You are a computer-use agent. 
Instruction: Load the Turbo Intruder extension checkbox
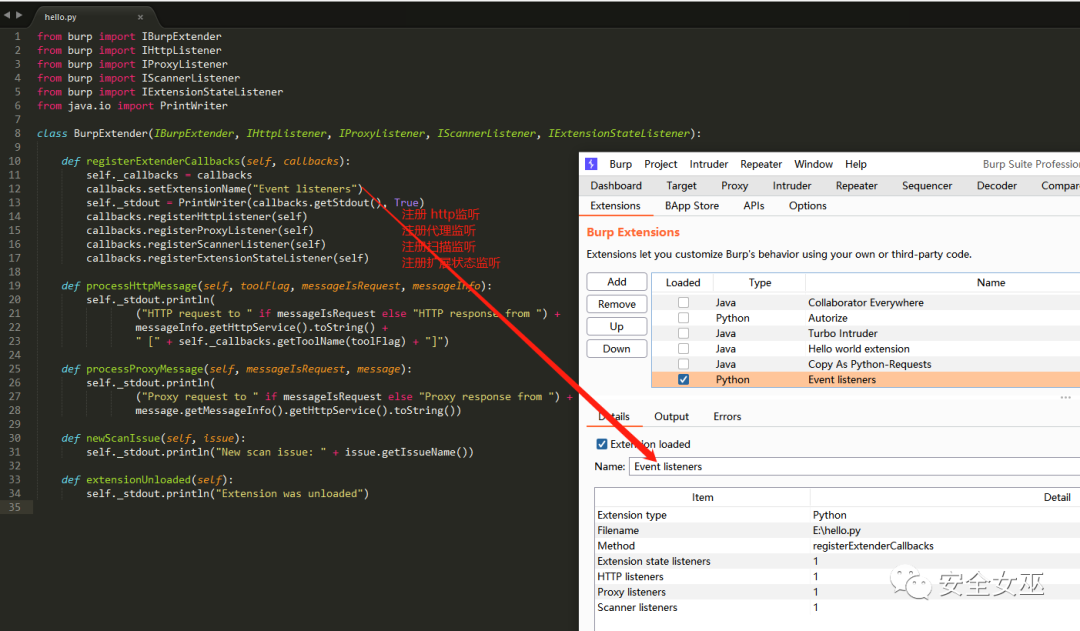click(x=683, y=333)
